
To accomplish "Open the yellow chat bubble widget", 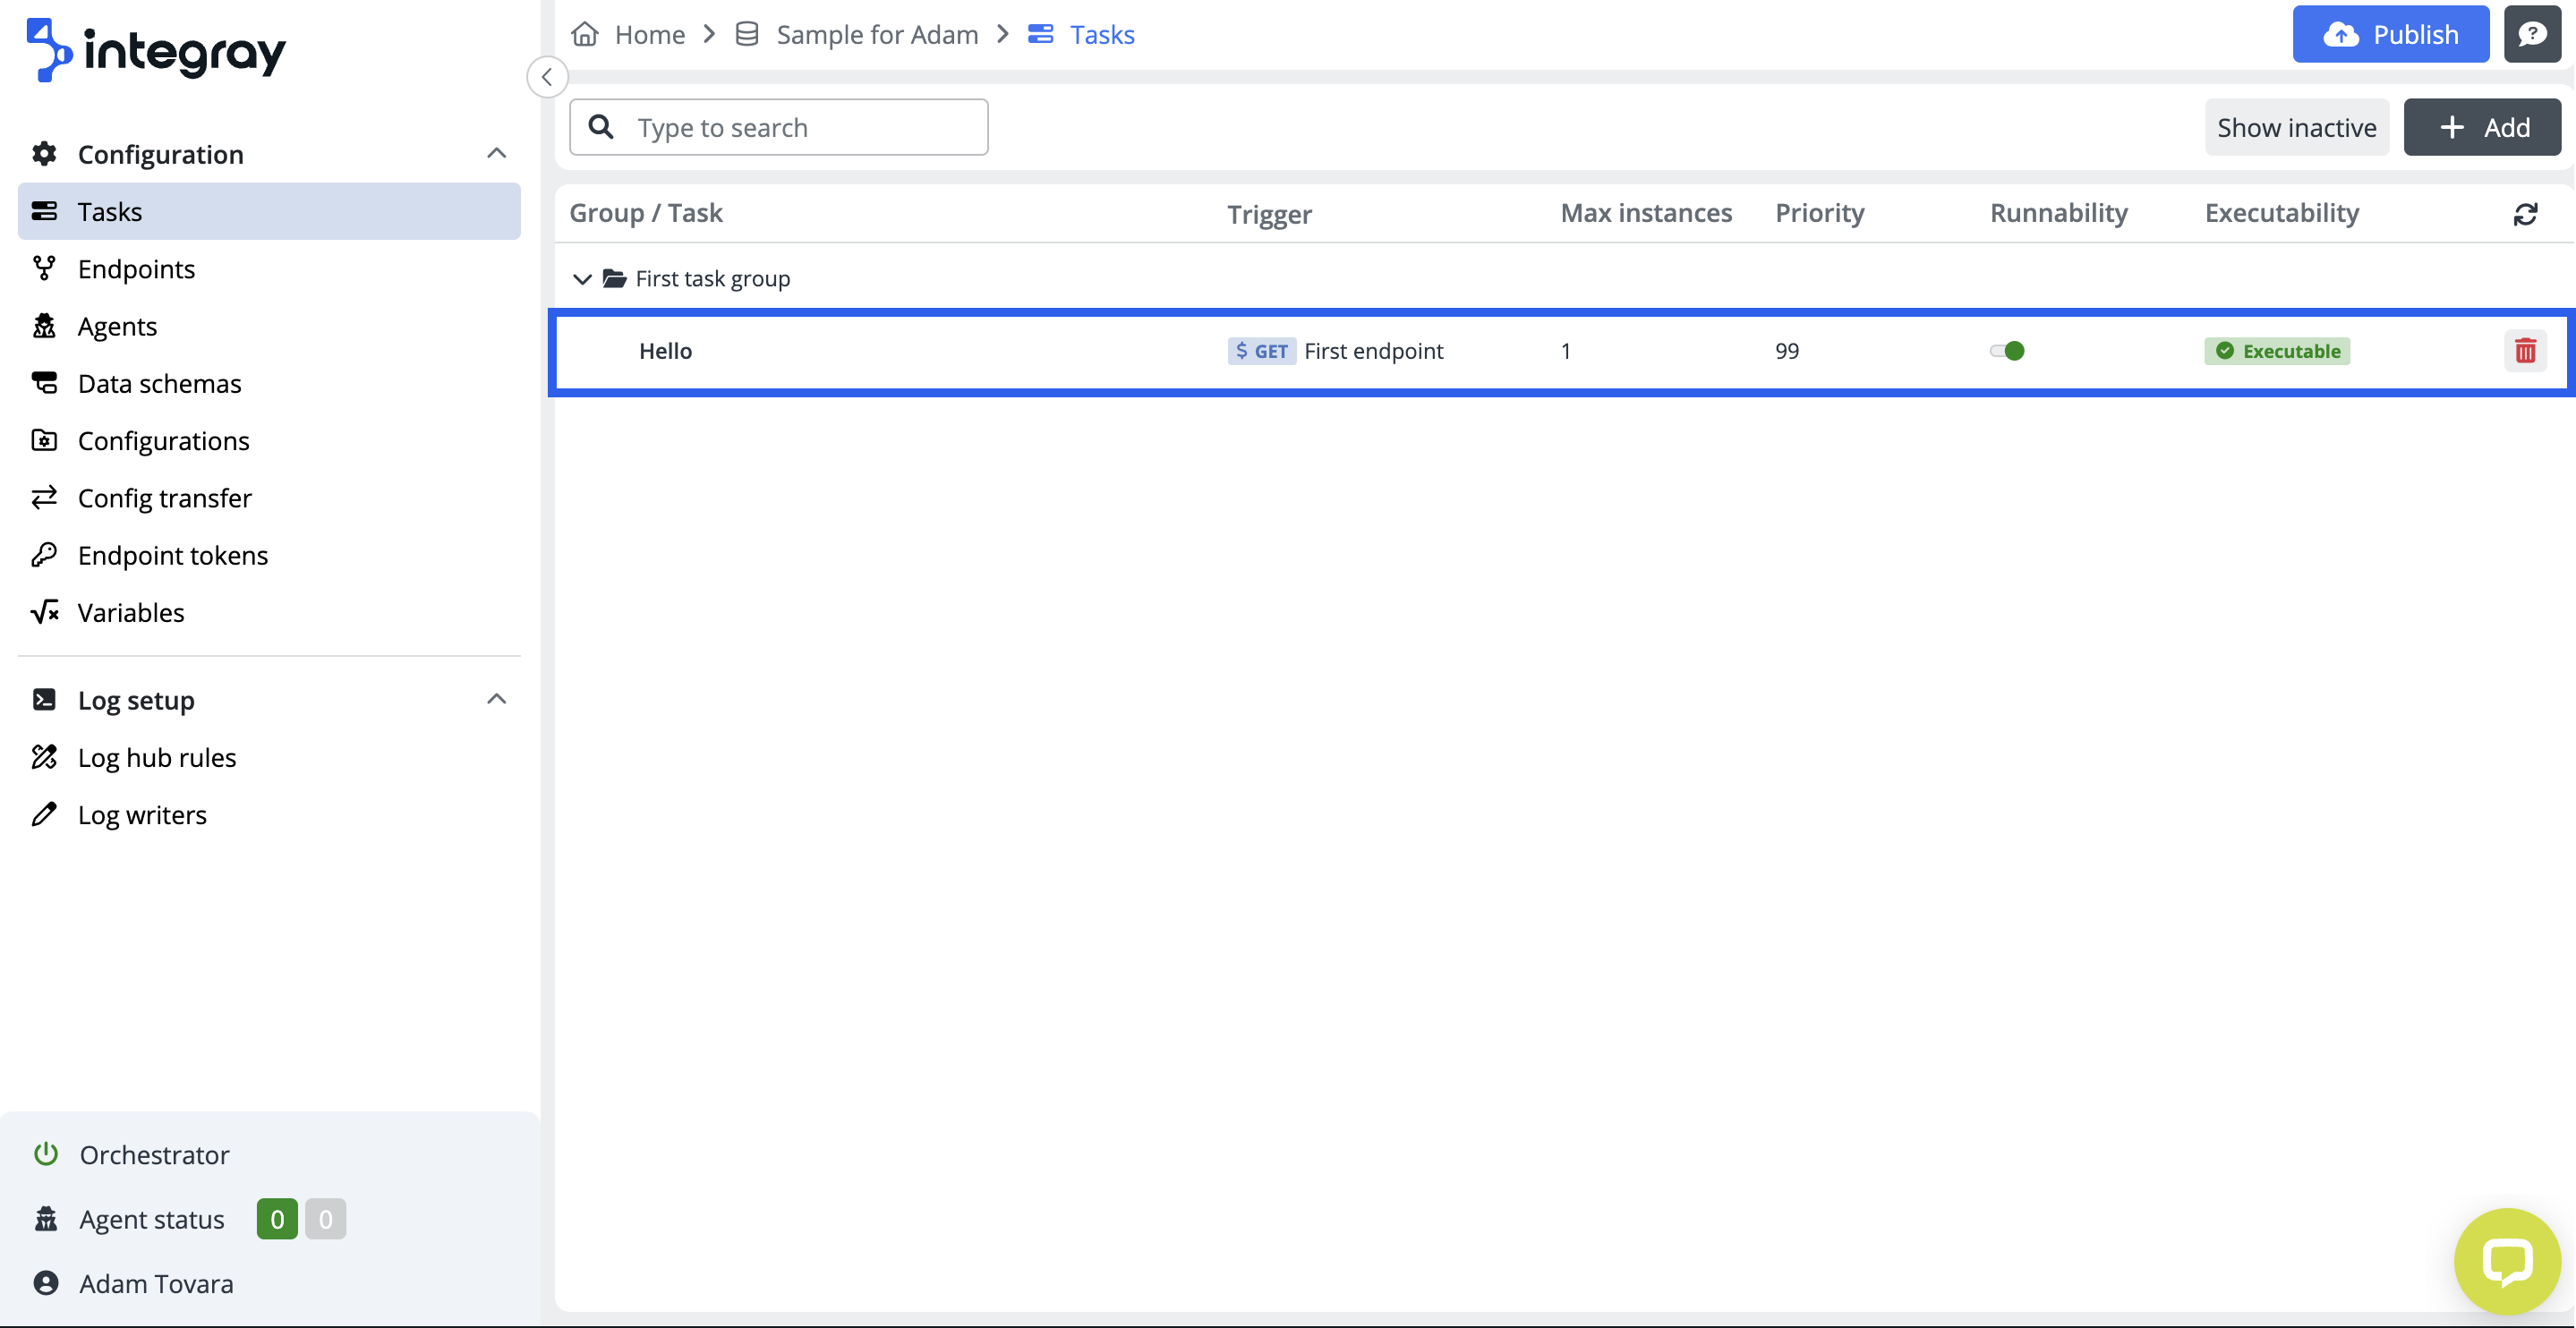I will coord(2506,1260).
